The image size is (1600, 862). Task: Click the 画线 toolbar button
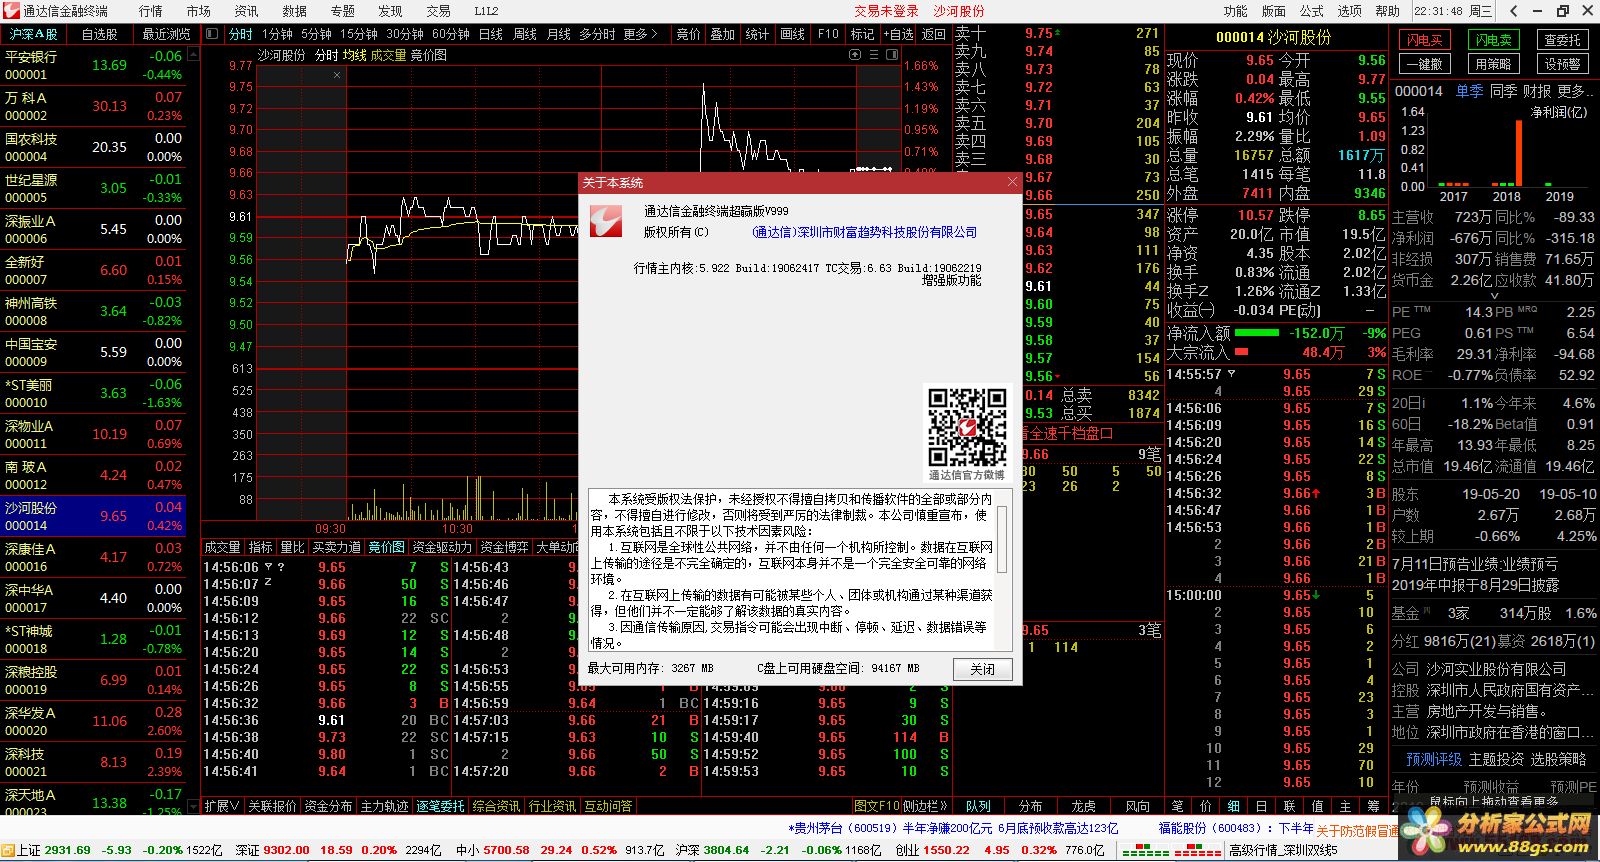point(793,34)
